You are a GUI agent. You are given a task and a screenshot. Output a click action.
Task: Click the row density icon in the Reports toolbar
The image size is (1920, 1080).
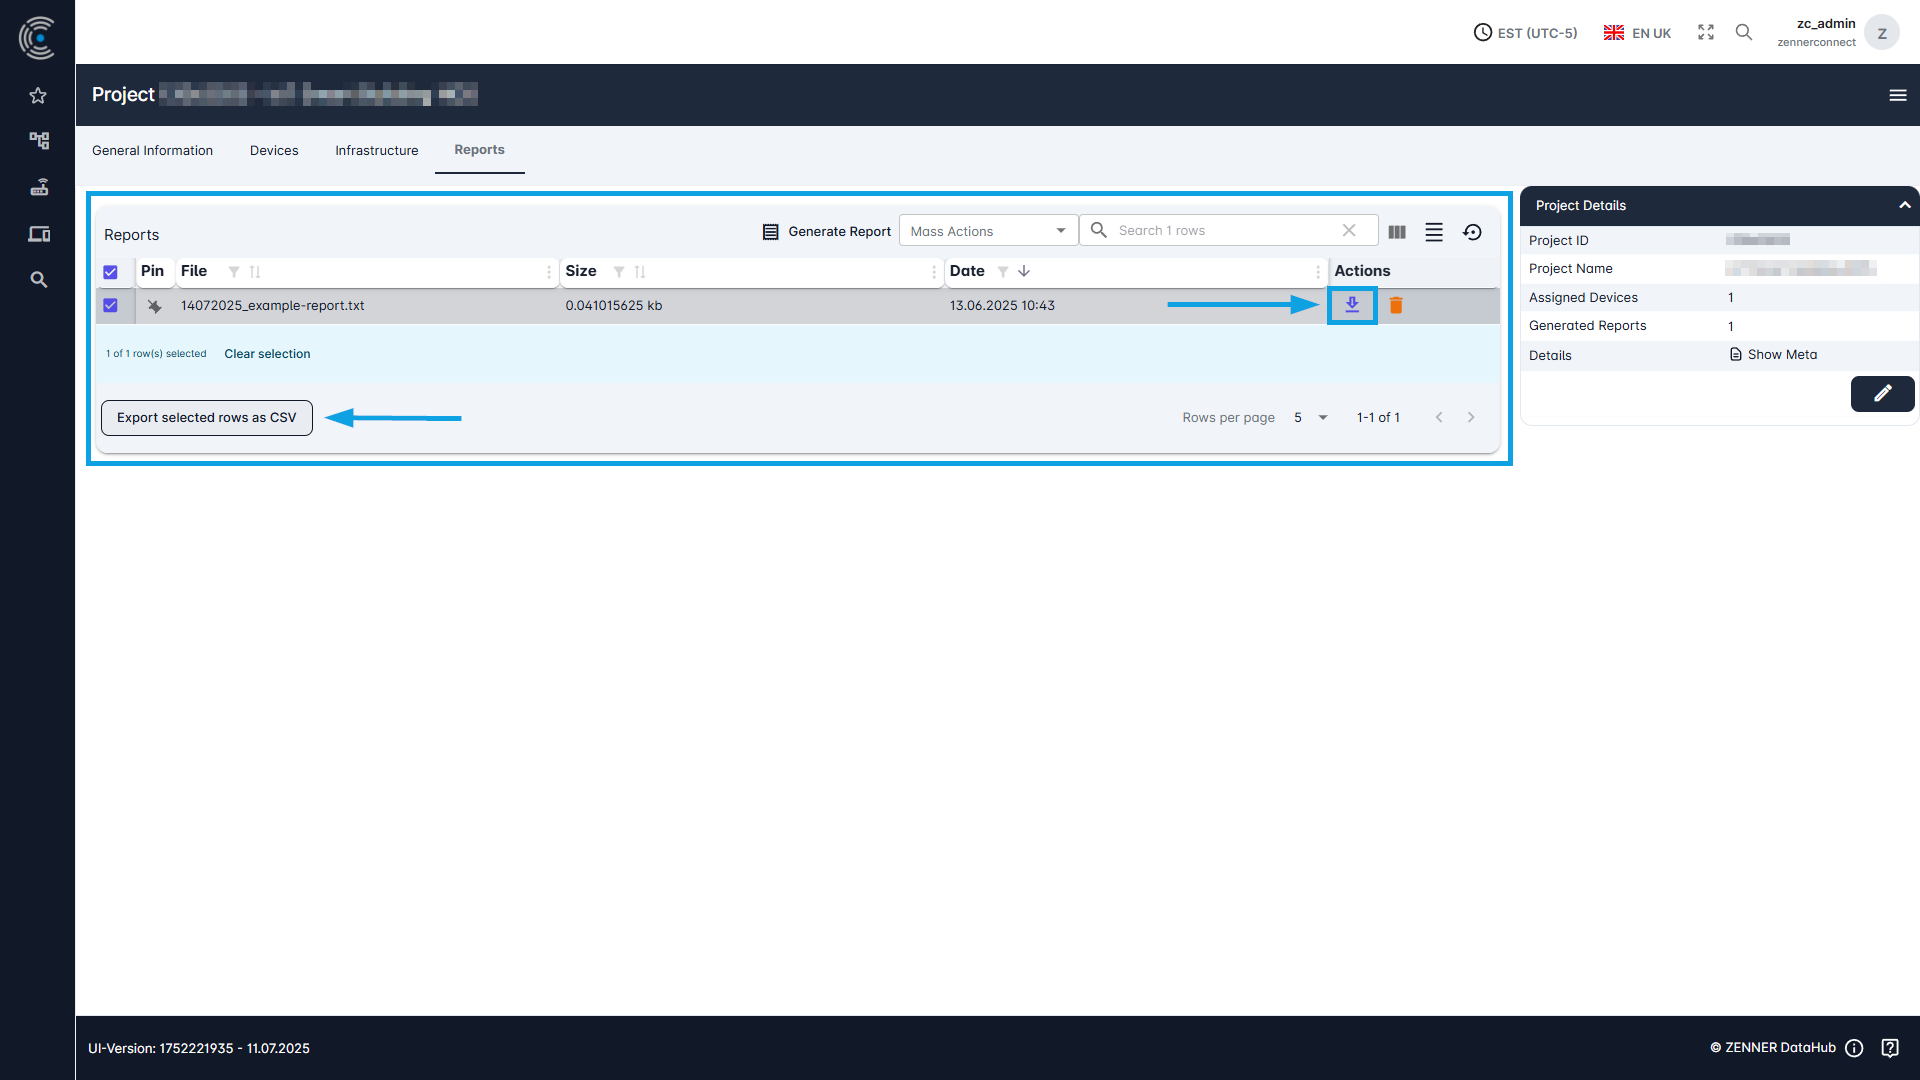1434,231
